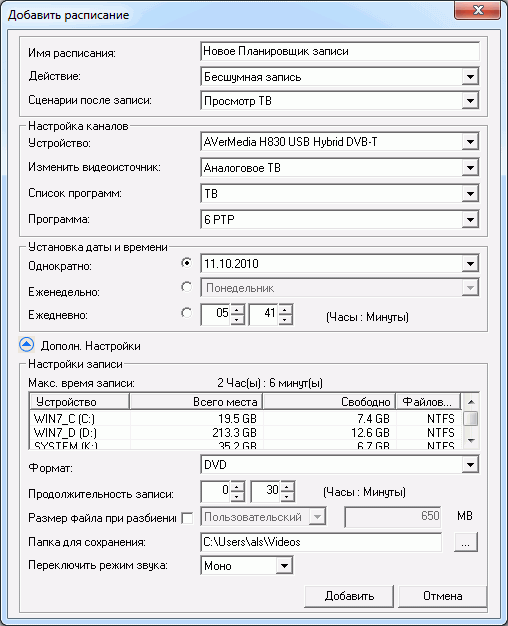508x626 pixels.
Task: Select the Ежедневно radio button
Action: coord(186,313)
